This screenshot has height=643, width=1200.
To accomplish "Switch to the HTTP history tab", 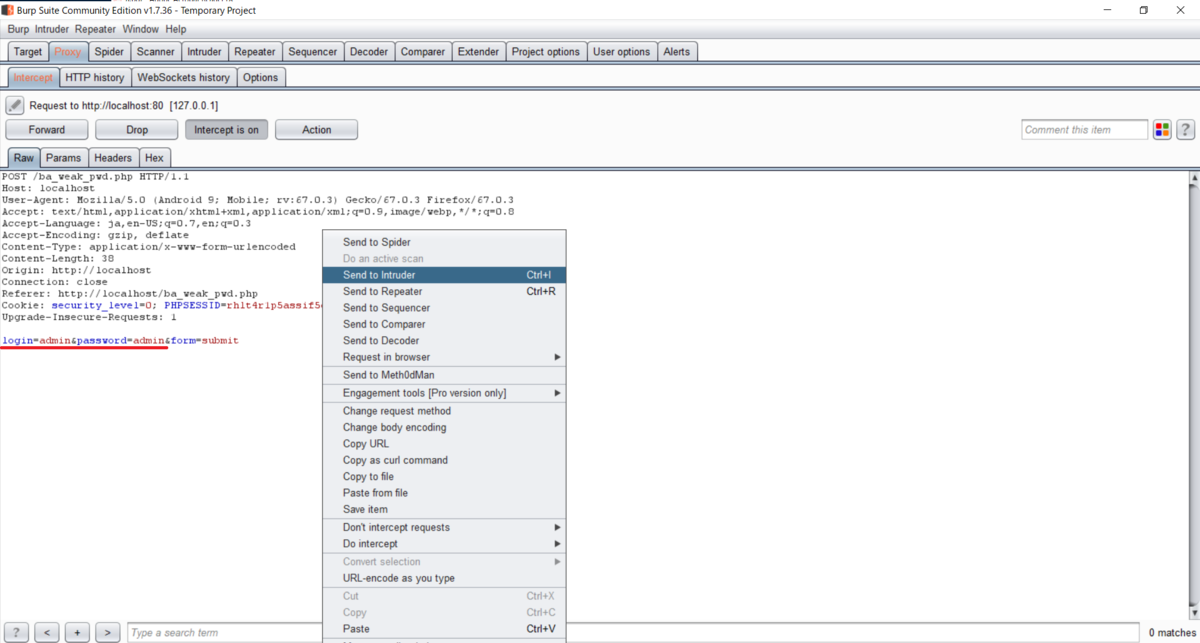I will (95, 77).
